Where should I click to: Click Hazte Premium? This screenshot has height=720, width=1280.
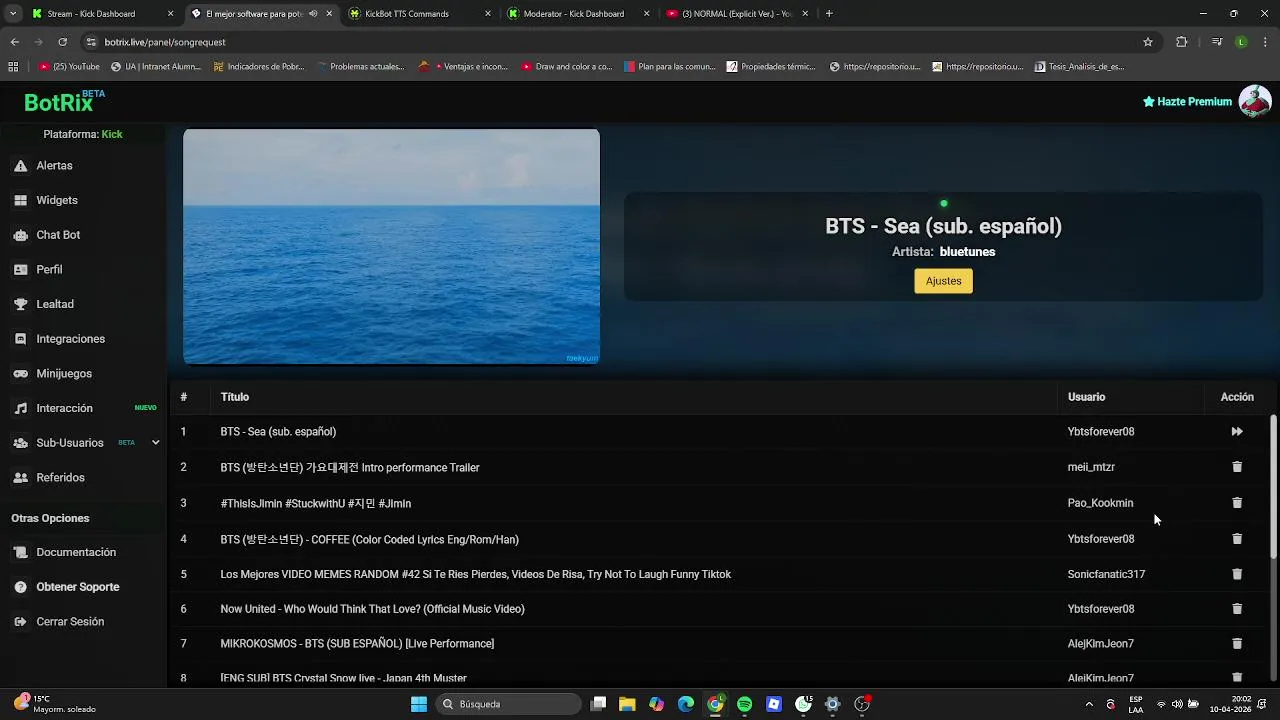[x=1187, y=102]
